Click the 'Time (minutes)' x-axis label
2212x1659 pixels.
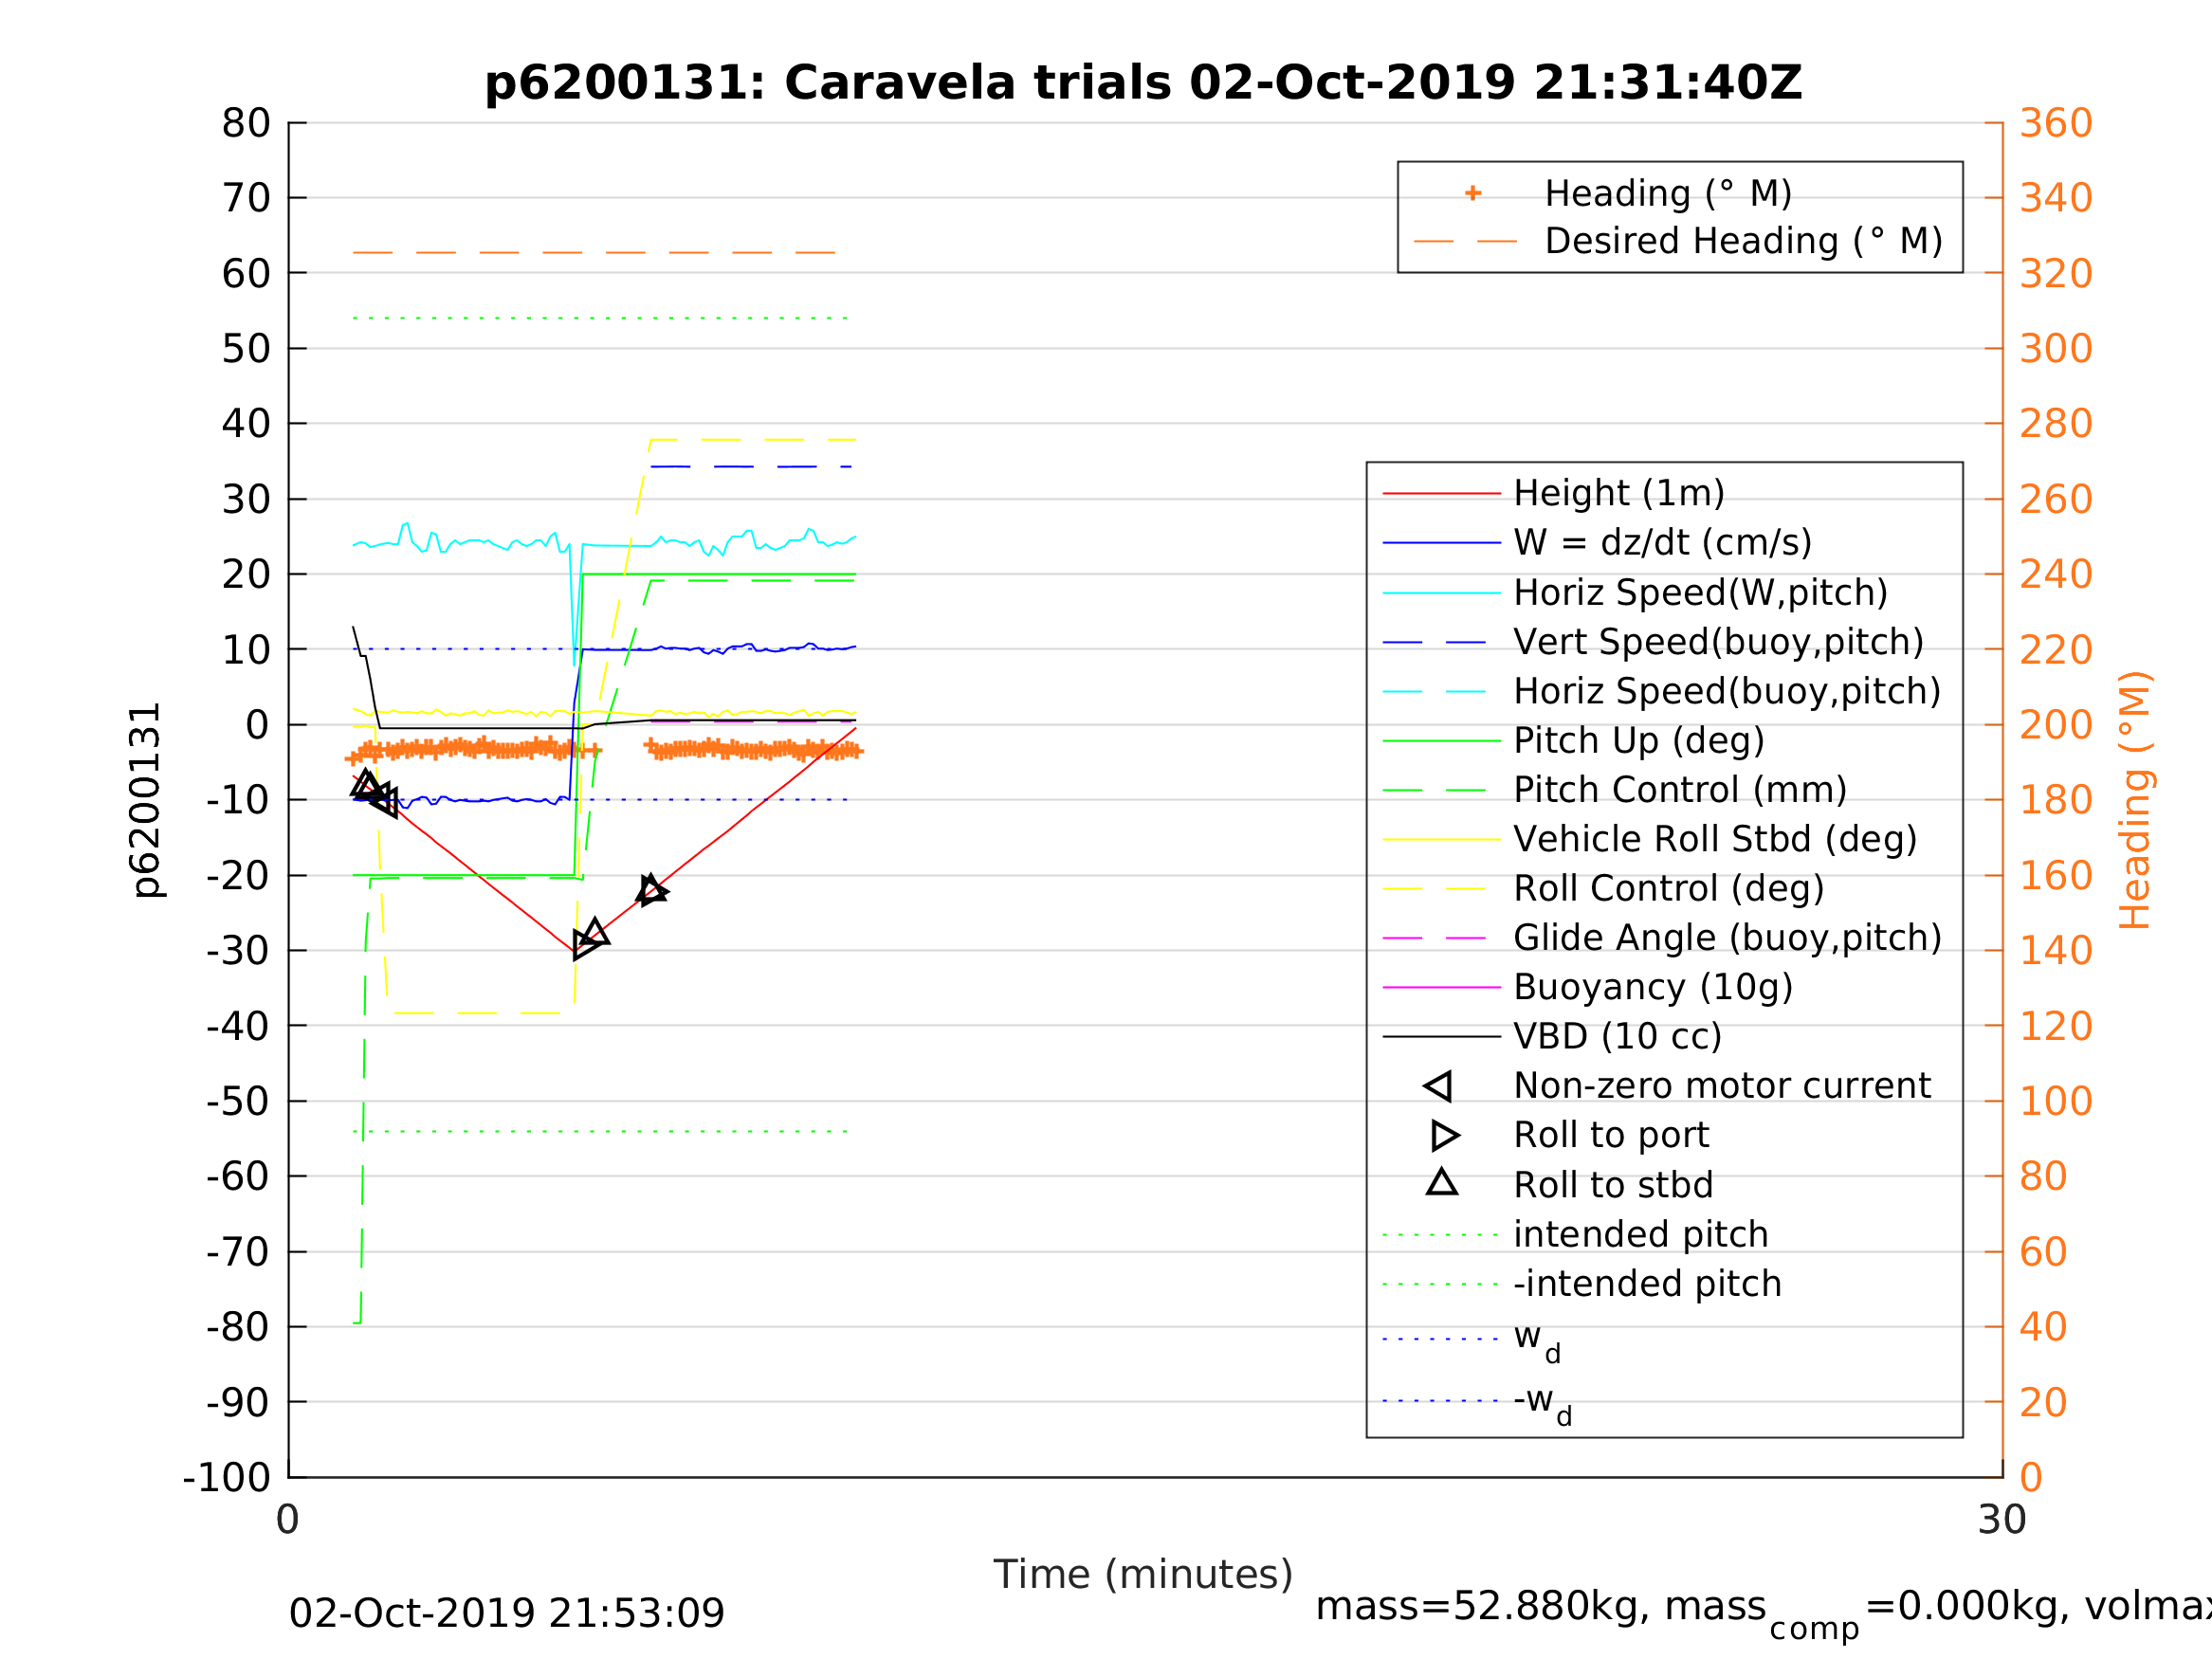pos(1143,1574)
